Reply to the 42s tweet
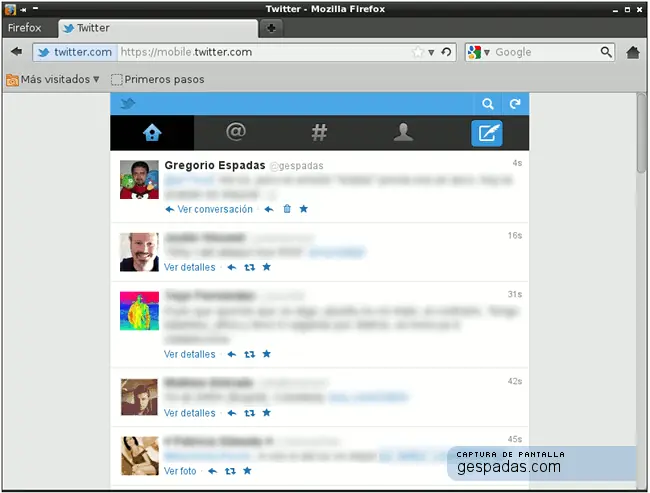650x493 pixels. pos(232,413)
